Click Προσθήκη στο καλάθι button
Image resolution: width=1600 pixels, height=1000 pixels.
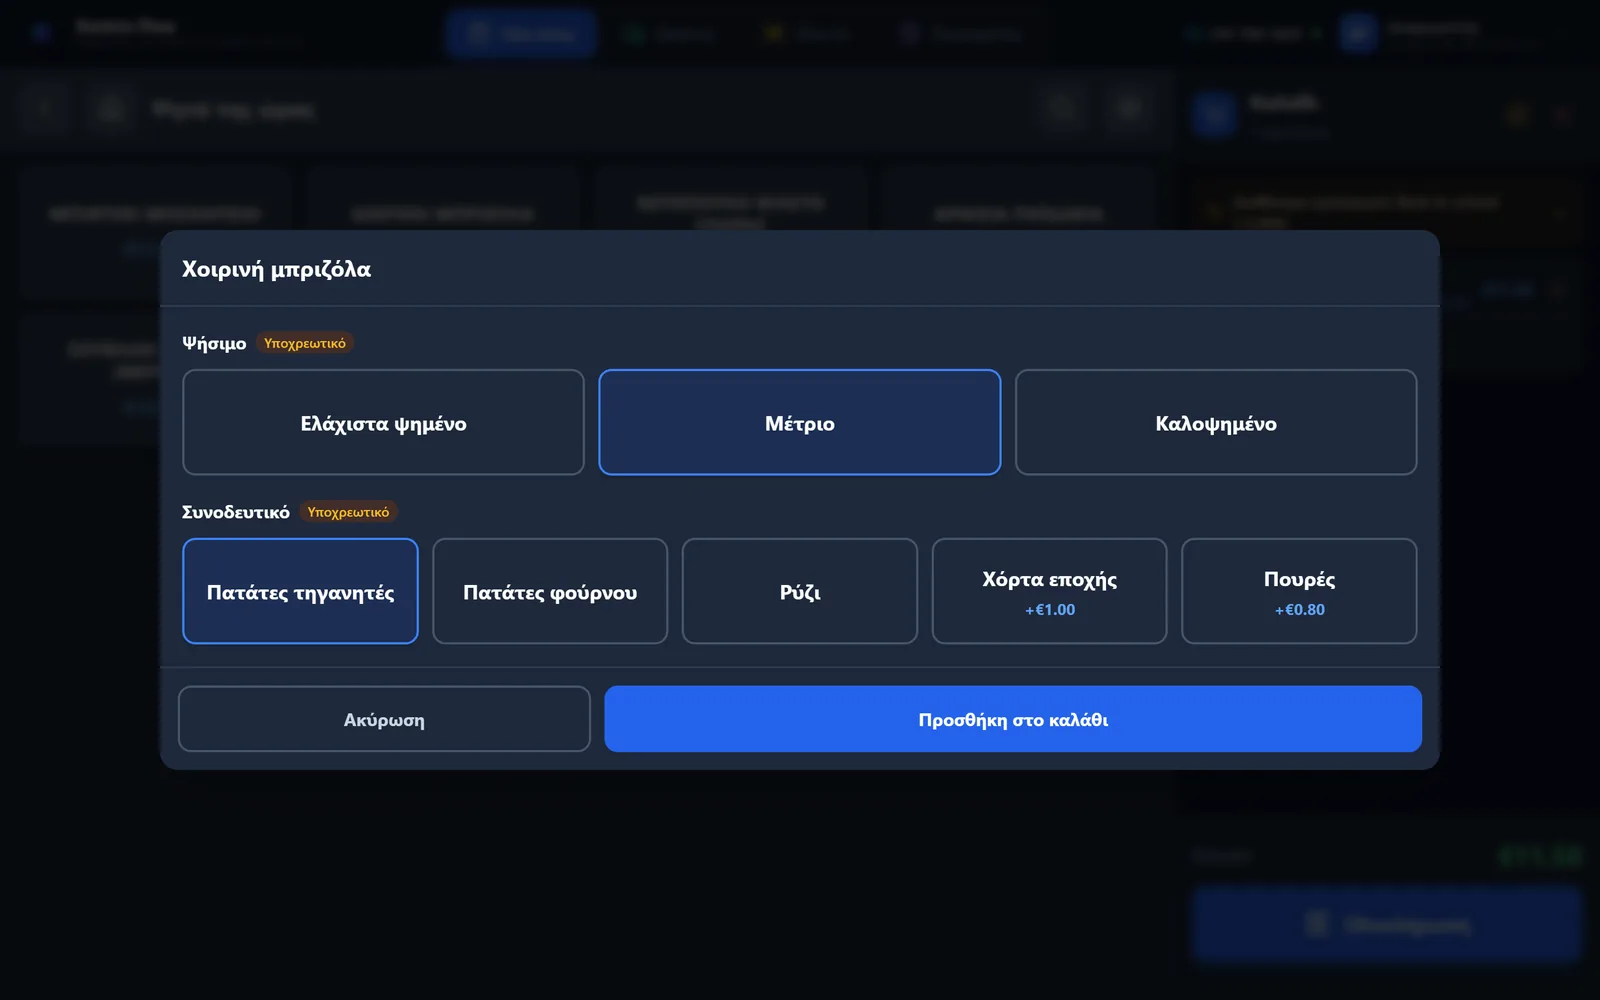[1013, 719]
